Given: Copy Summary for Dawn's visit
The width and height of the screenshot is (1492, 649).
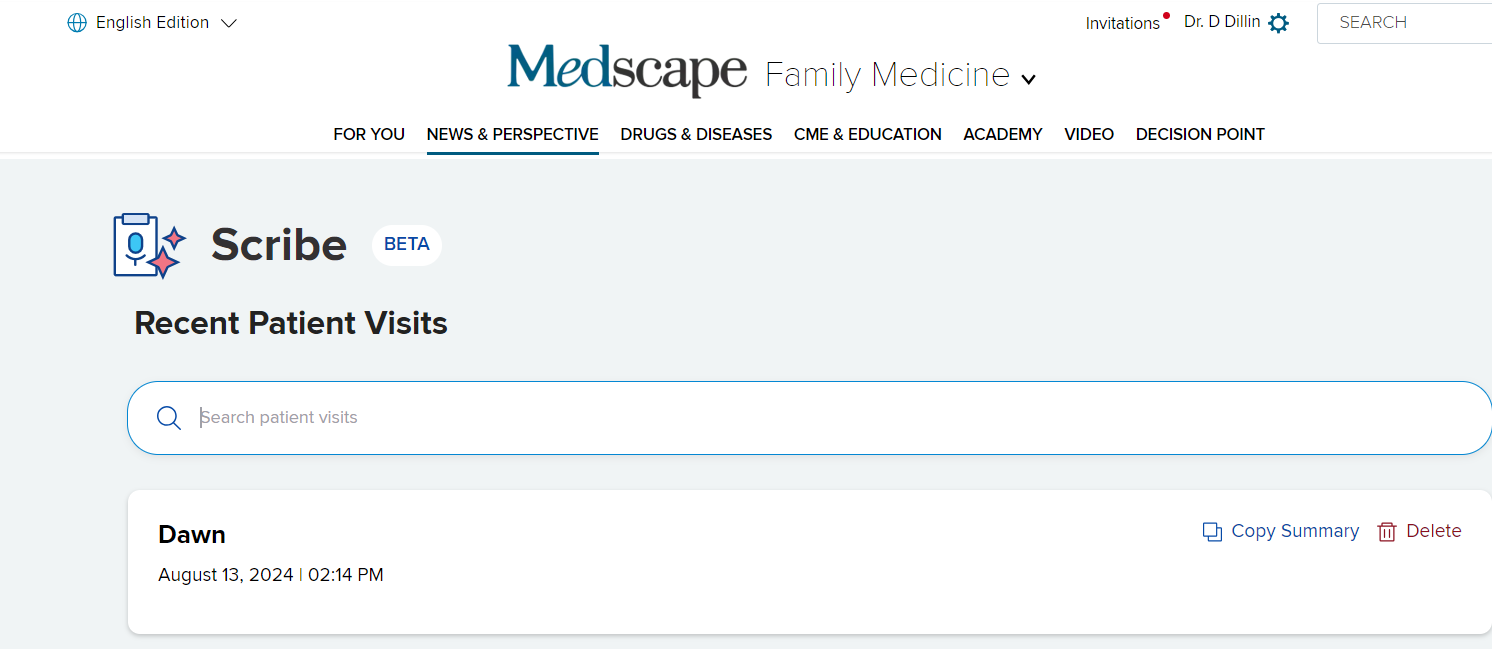Looking at the screenshot, I should 1294,531.
